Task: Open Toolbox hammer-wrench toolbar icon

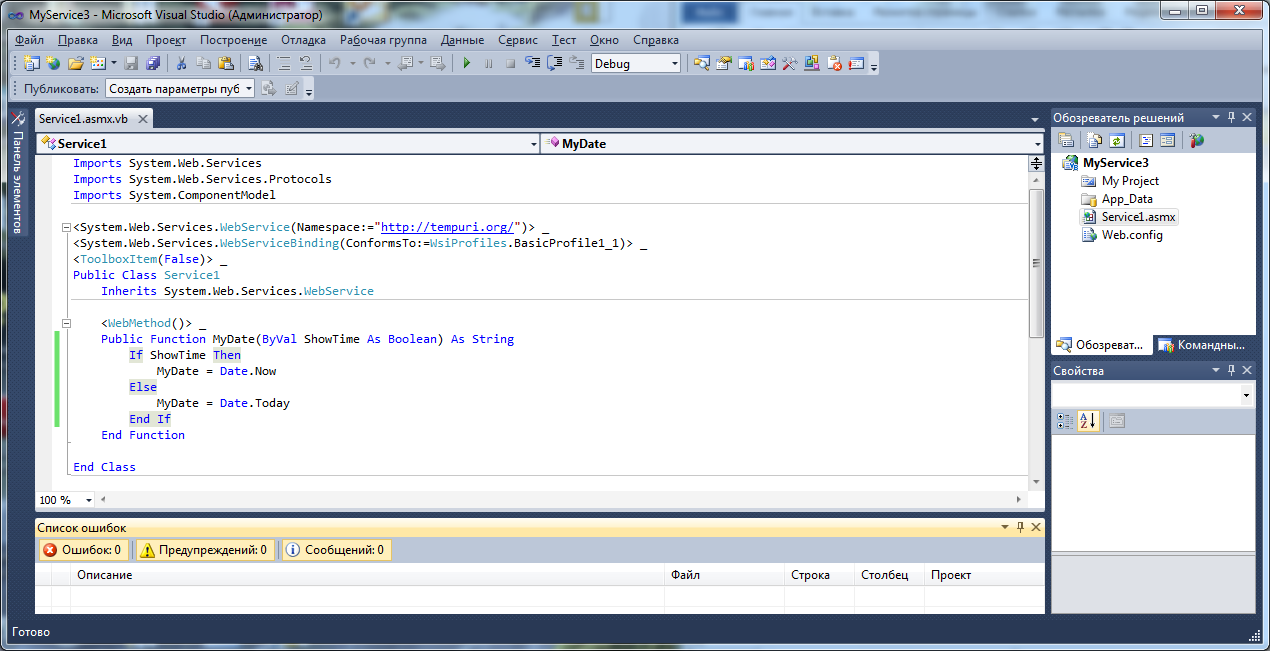Action: (790, 63)
